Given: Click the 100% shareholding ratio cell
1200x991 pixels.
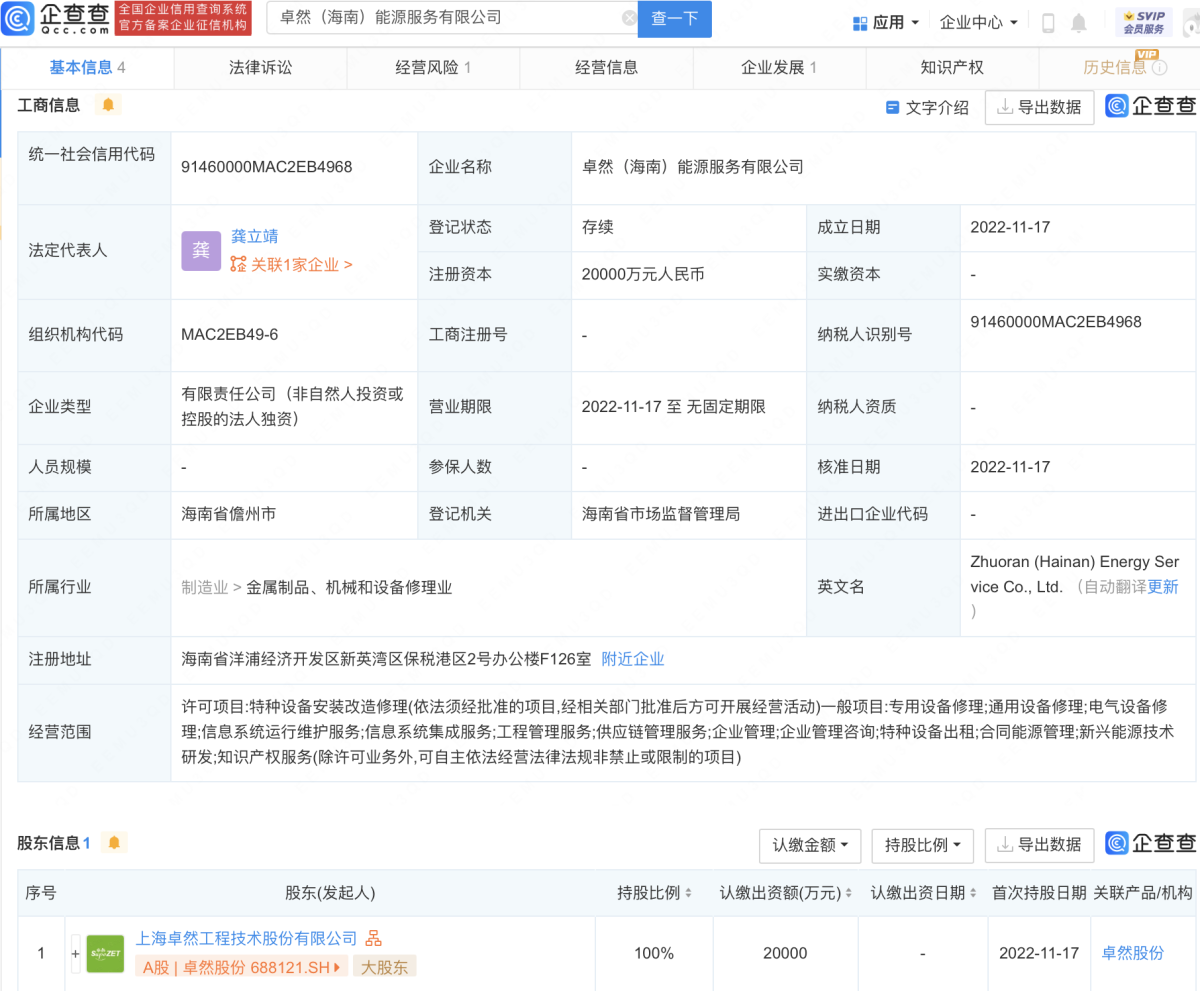Looking at the screenshot, I should coord(654,953).
